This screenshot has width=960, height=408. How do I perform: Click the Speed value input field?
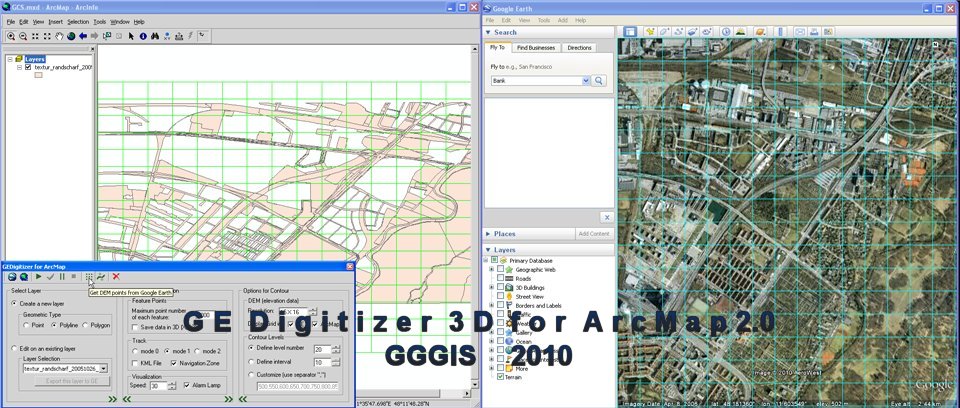(x=158, y=386)
